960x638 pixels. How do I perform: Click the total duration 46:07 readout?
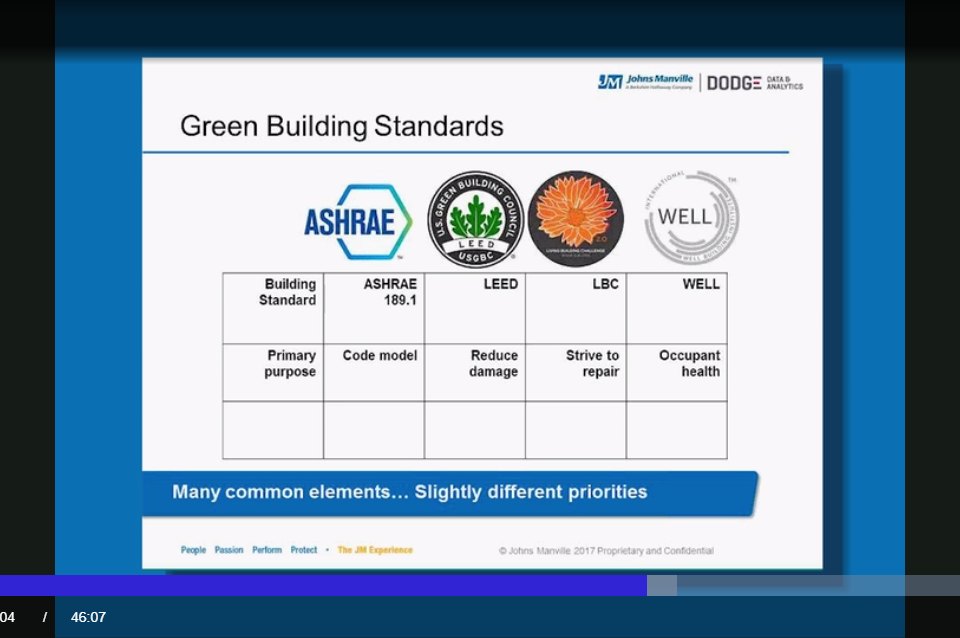click(88, 617)
